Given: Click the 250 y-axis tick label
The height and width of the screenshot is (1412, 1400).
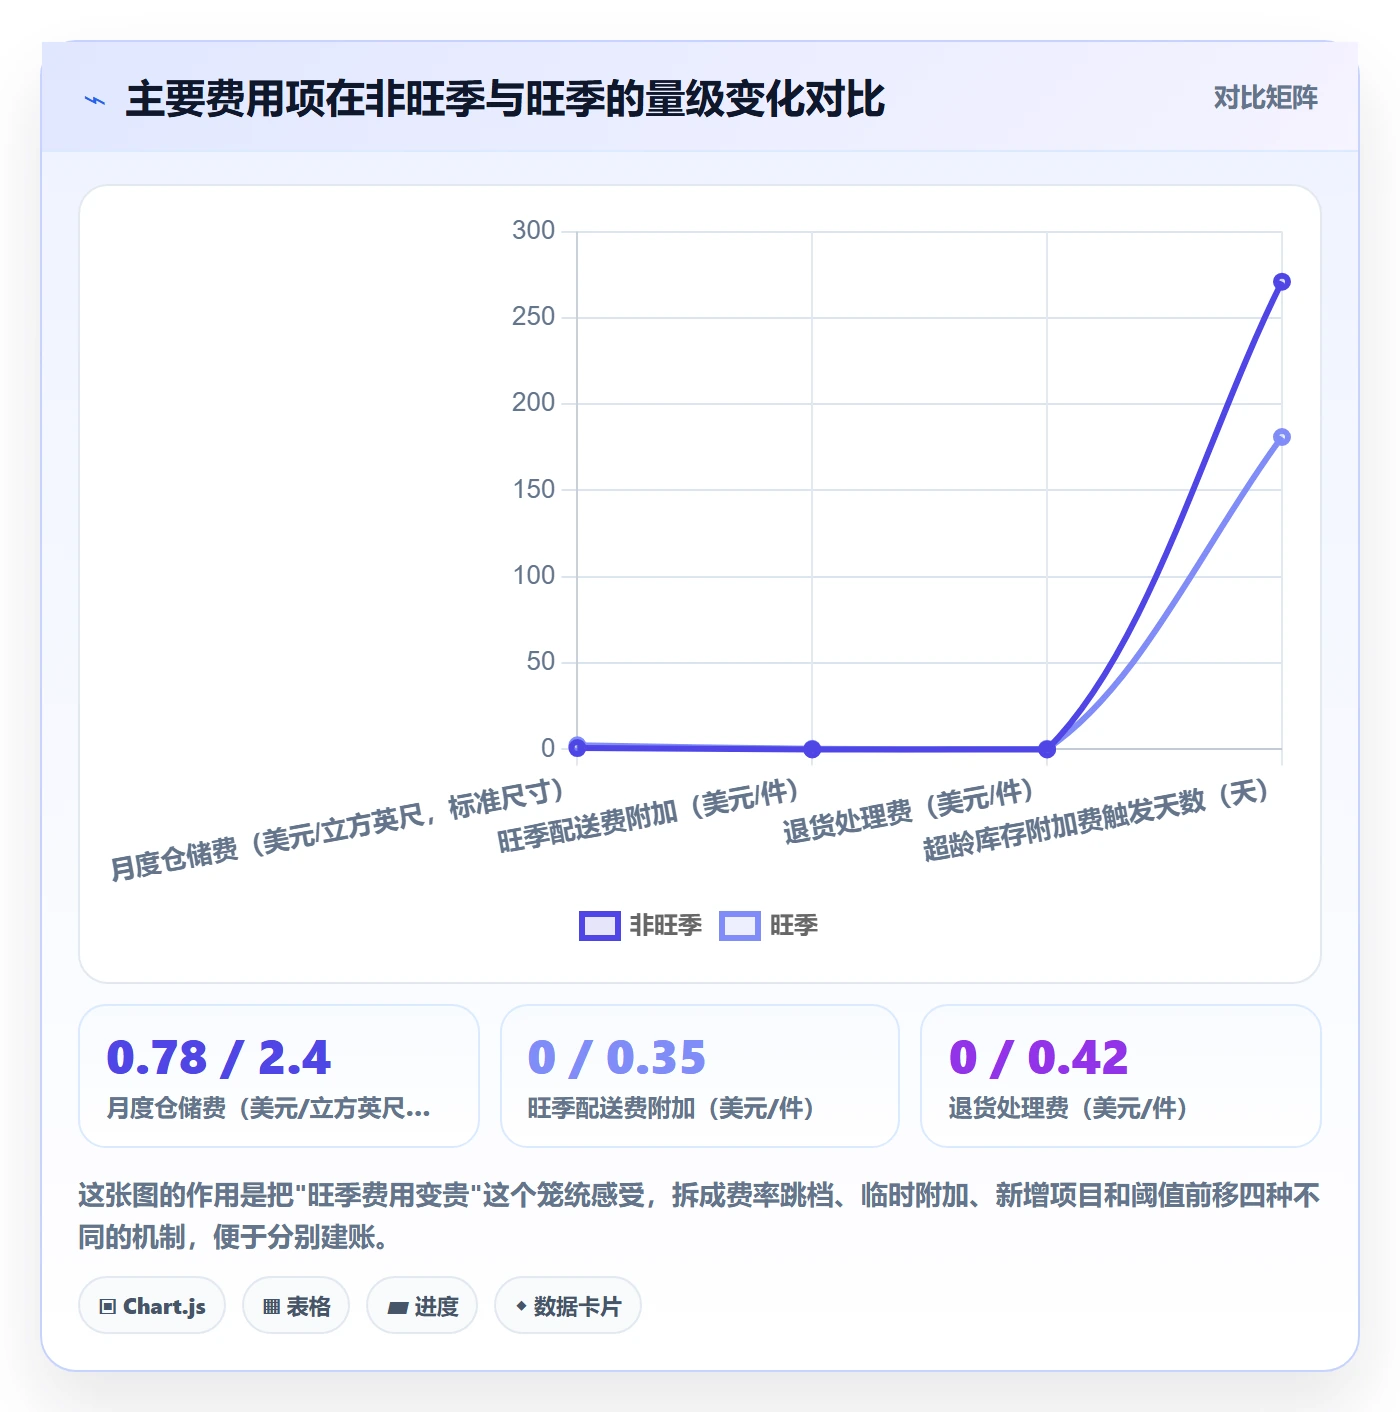Looking at the screenshot, I should click(533, 317).
